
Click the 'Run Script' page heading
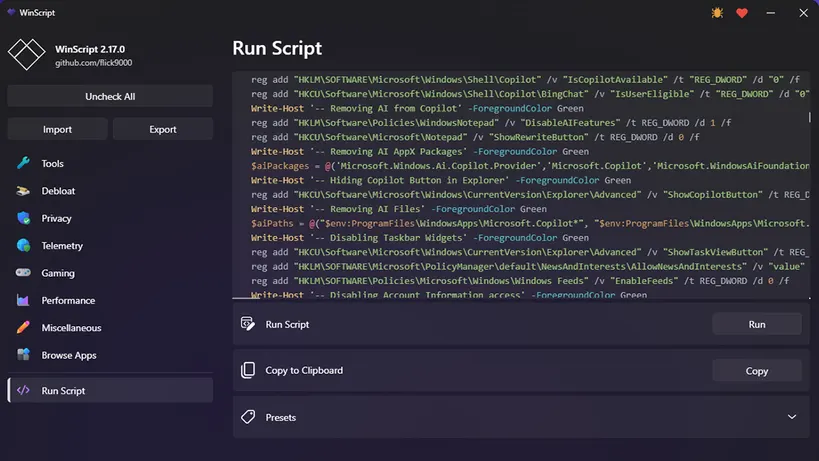pos(277,48)
